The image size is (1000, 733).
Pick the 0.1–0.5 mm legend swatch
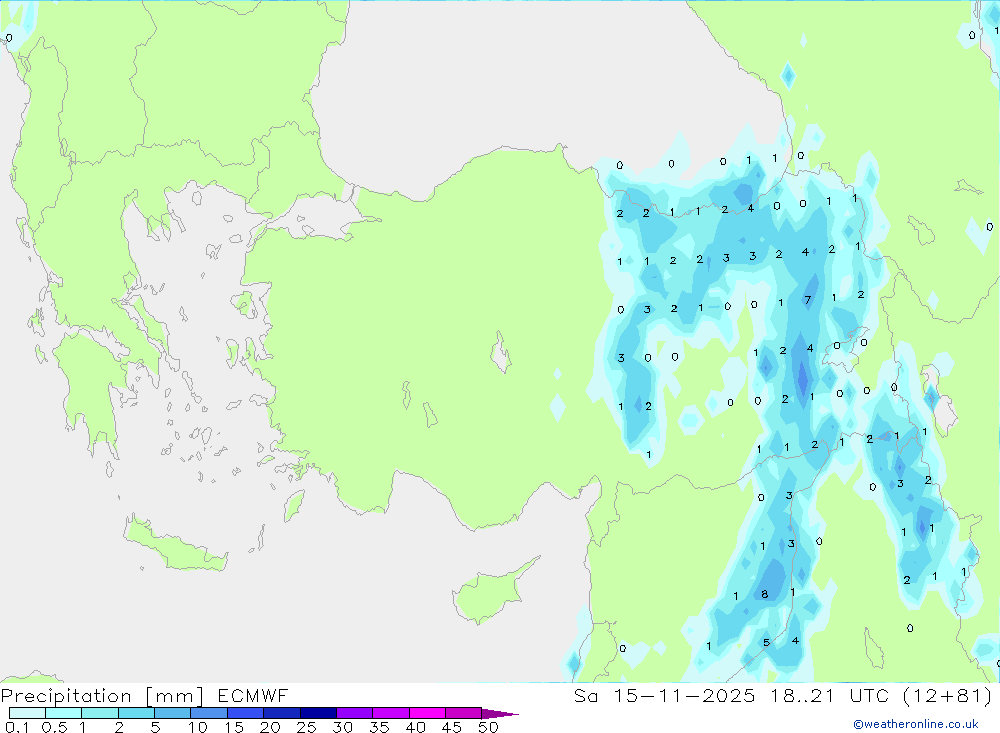click(x=27, y=713)
